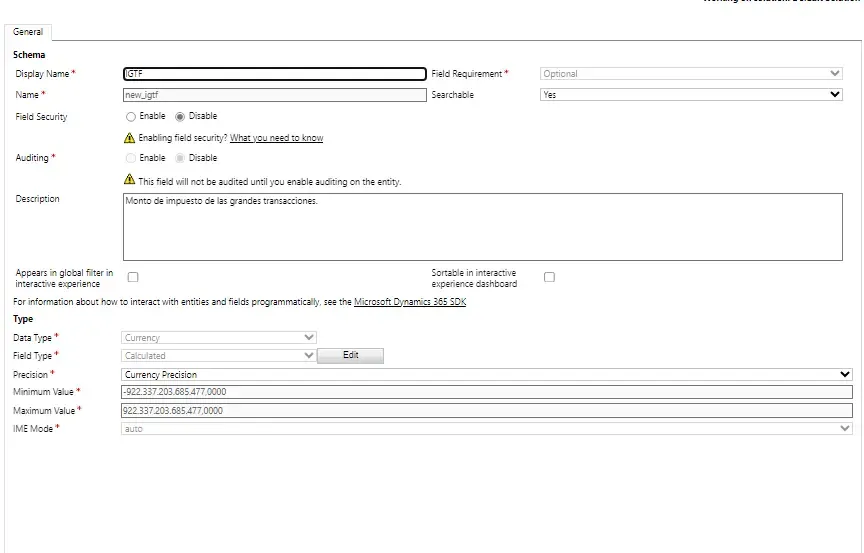This screenshot has width=864, height=553.
Task: Click the field security warning icon
Action: (x=130, y=138)
